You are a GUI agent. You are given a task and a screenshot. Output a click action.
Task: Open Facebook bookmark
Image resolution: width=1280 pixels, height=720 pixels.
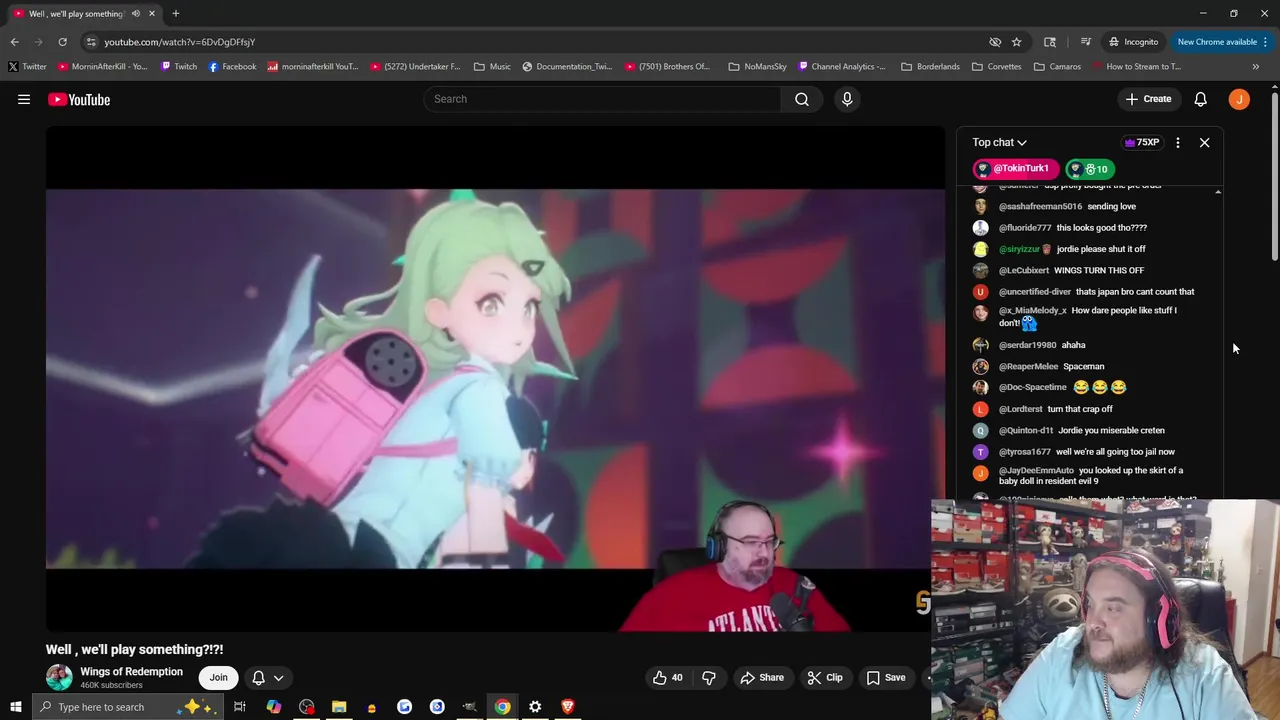click(x=232, y=67)
